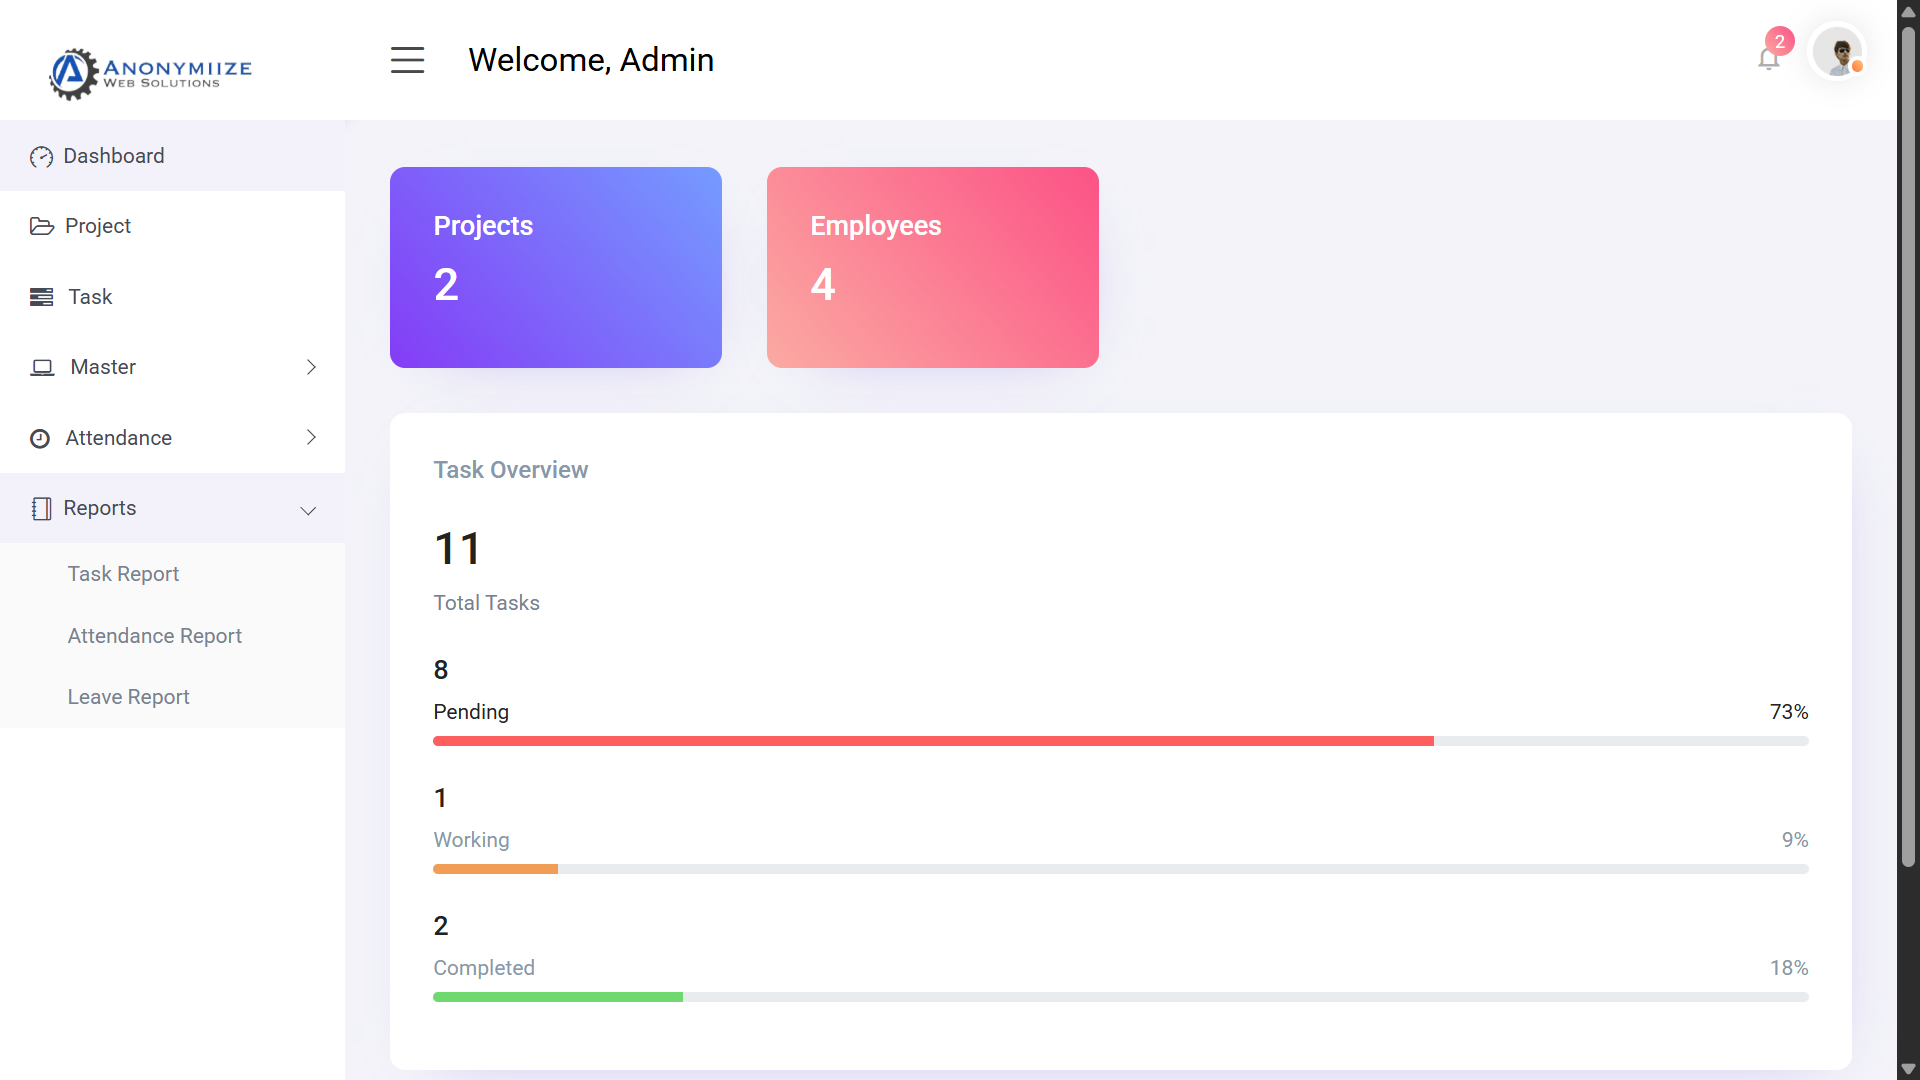Open the Project menu item
This screenshot has height=1080, width=1920.
click(x=172, y=226)
